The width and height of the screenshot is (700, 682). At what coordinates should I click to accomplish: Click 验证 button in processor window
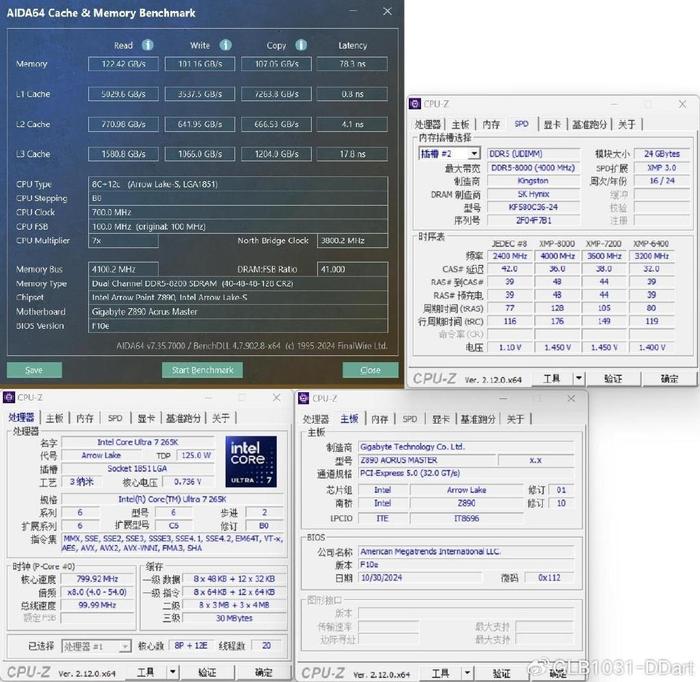207,672
